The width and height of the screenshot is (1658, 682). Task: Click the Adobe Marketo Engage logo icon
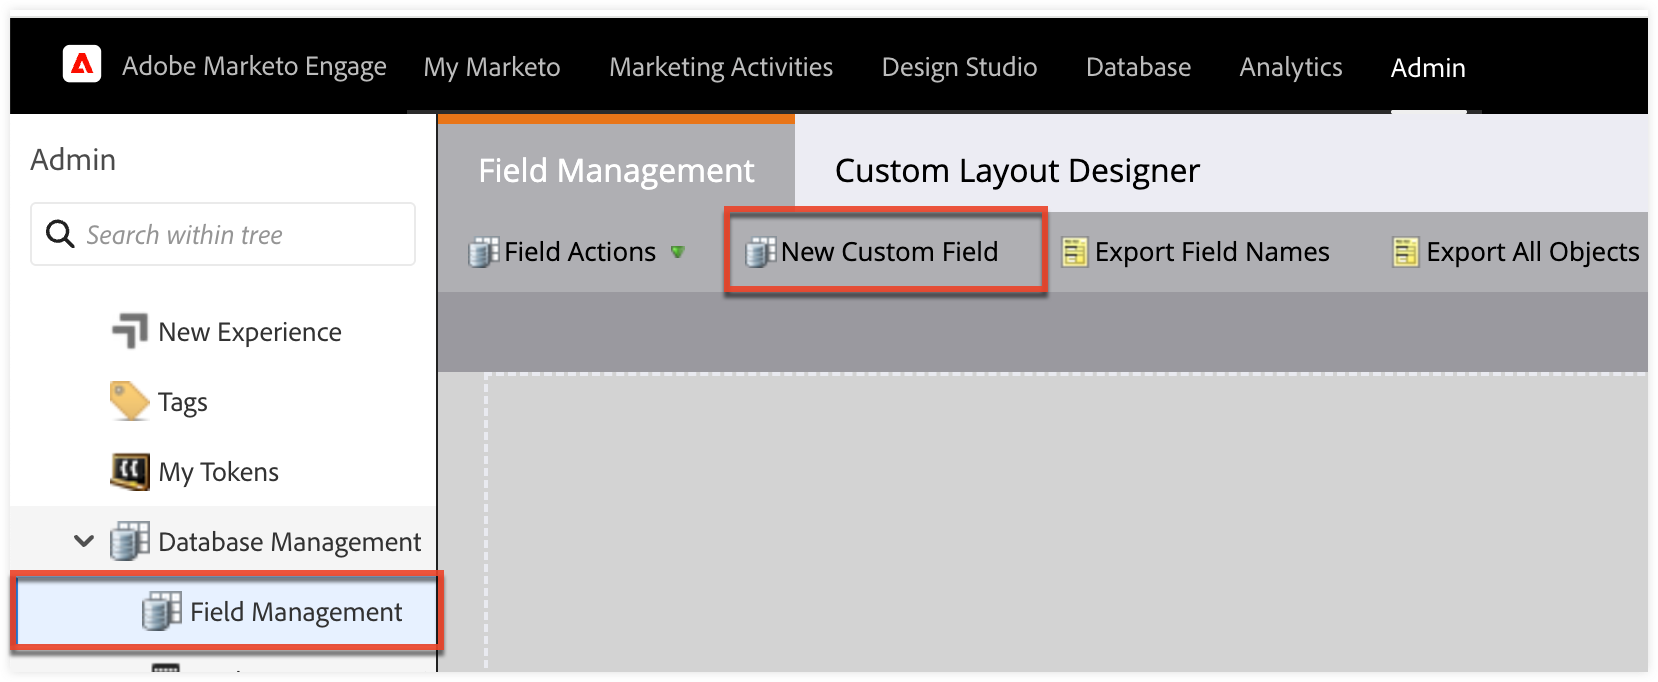coord(82,65)
